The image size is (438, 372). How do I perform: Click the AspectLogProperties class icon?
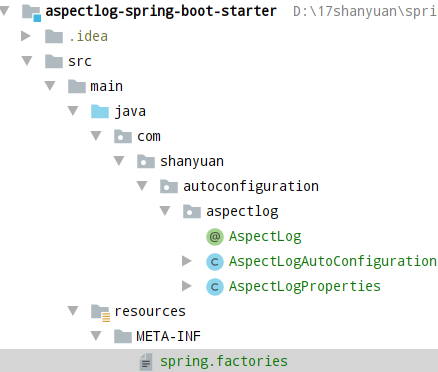point(215,287)
